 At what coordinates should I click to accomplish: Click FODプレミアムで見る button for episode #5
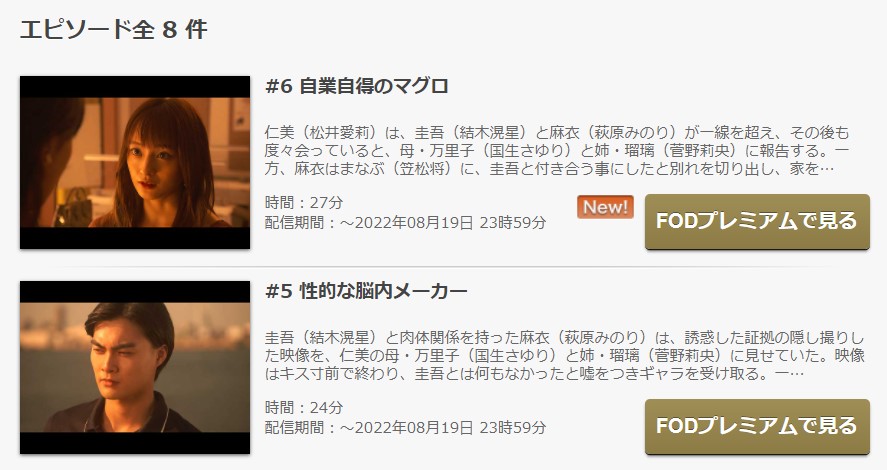pos(757,426)
